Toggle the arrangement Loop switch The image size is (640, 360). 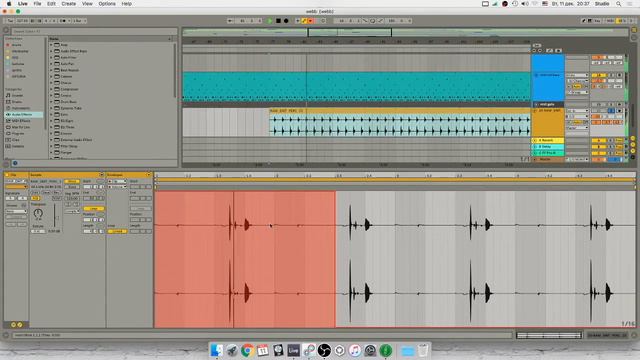coord(373,21)
